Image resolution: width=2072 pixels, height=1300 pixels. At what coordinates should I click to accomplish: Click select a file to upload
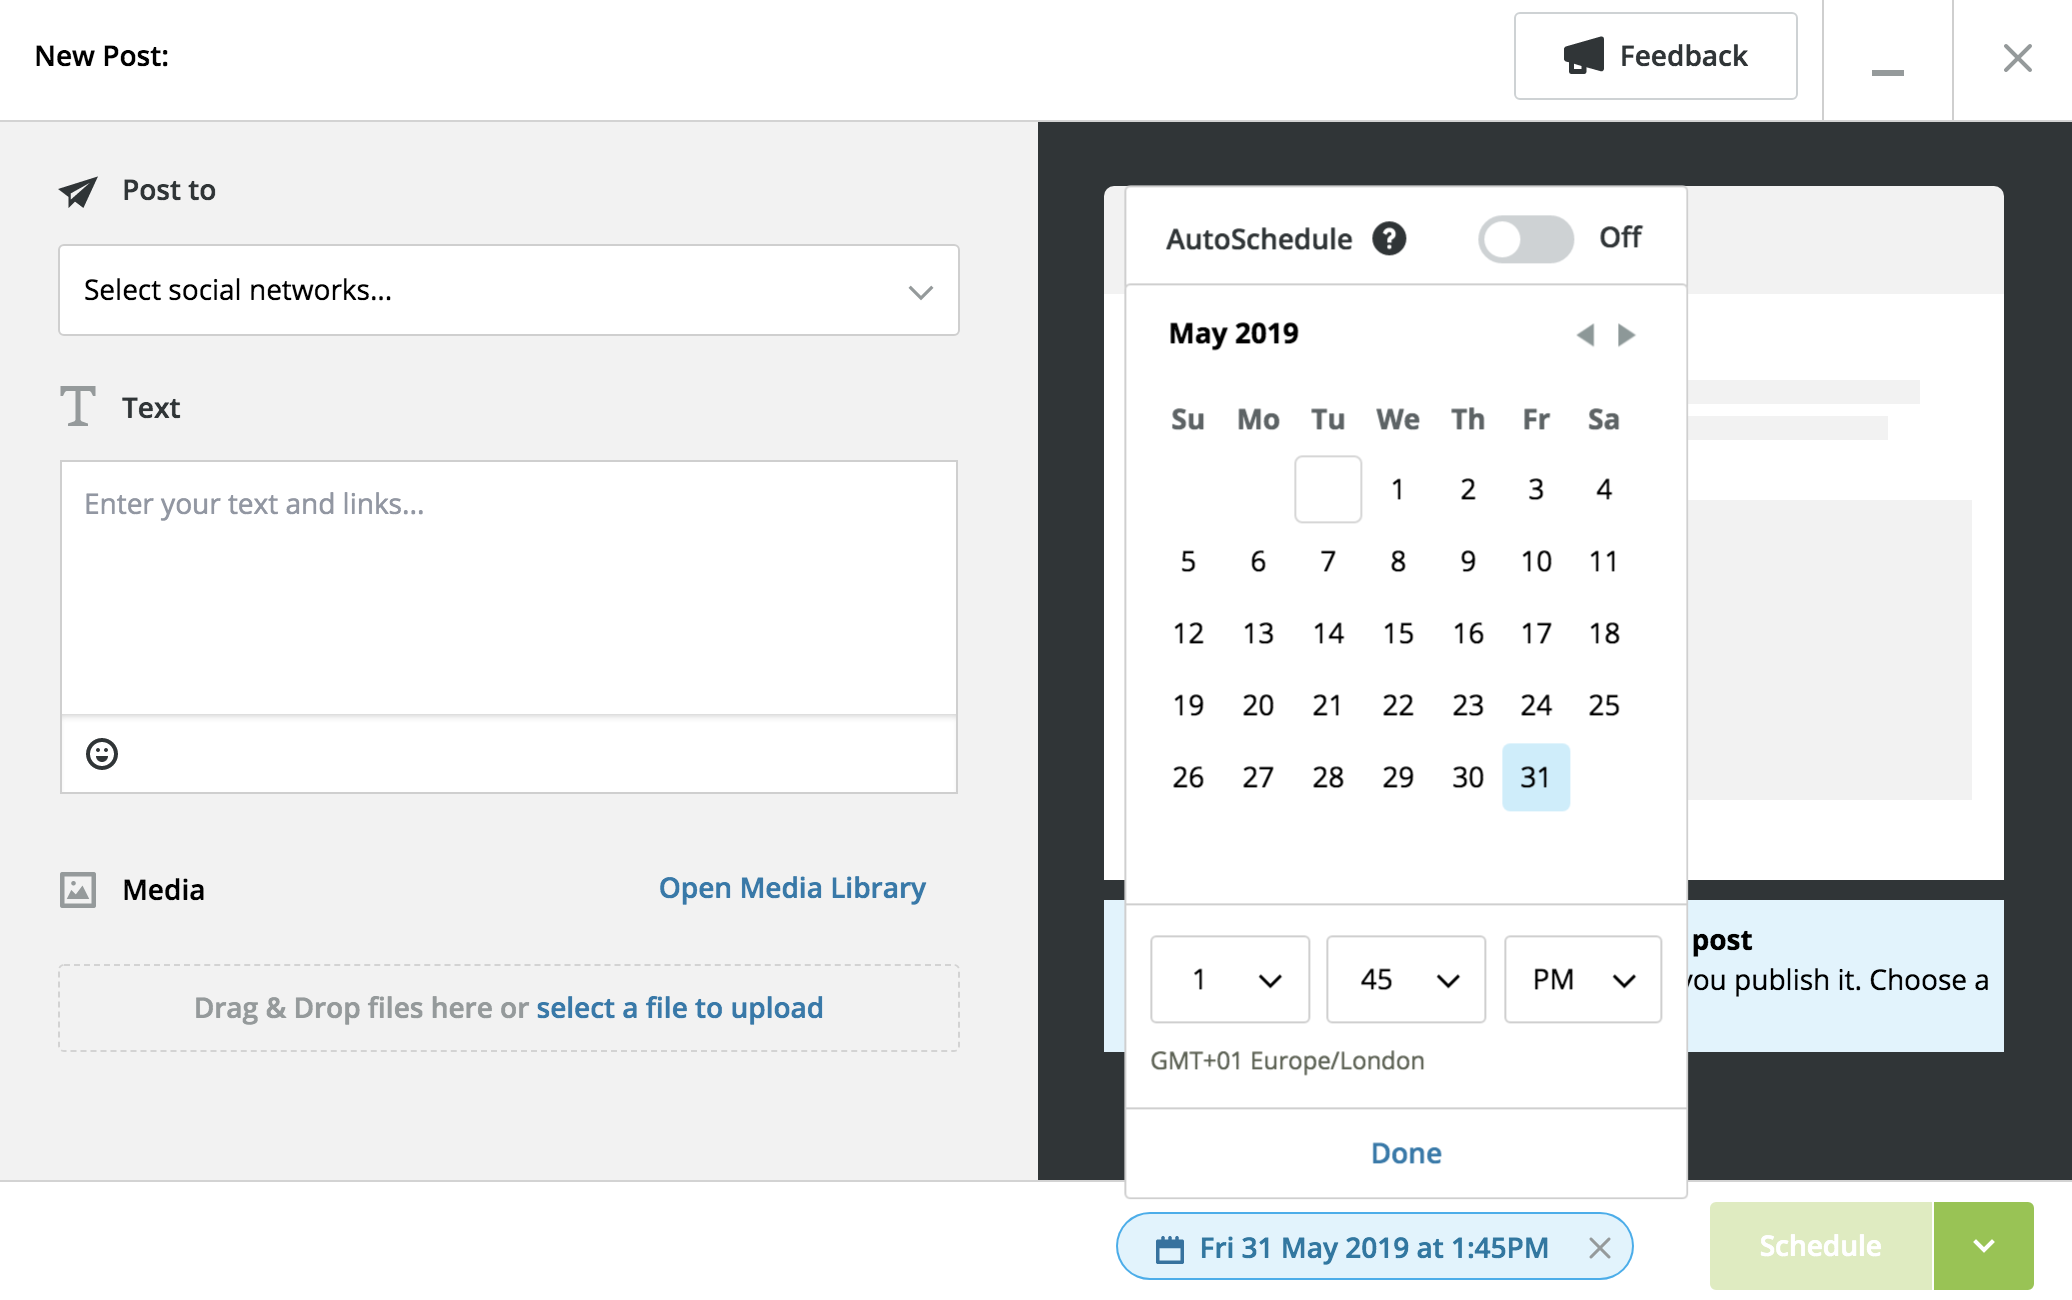[x=679, y=1007]
